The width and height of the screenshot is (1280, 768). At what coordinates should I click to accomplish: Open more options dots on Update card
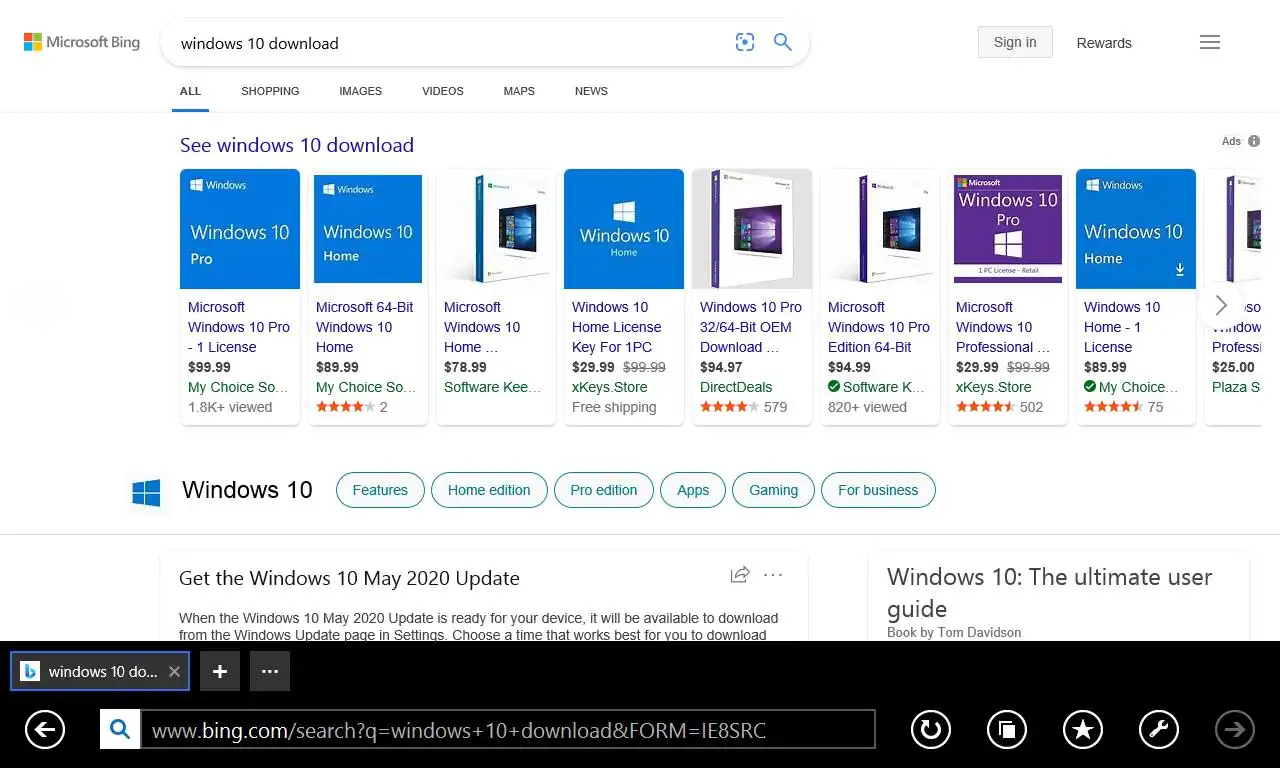click(x=773, y=574)
